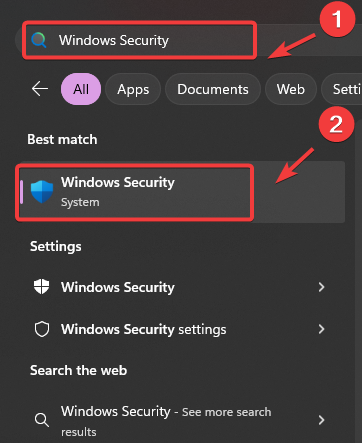
Task: Select the All filter tab
Action: click(x=81, y=89)
